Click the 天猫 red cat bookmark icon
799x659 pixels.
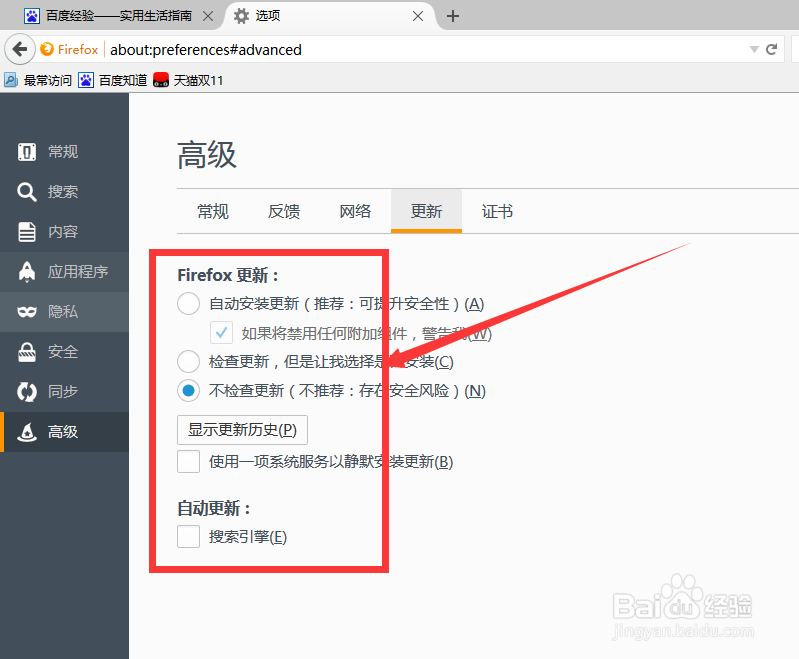(161, 80)
